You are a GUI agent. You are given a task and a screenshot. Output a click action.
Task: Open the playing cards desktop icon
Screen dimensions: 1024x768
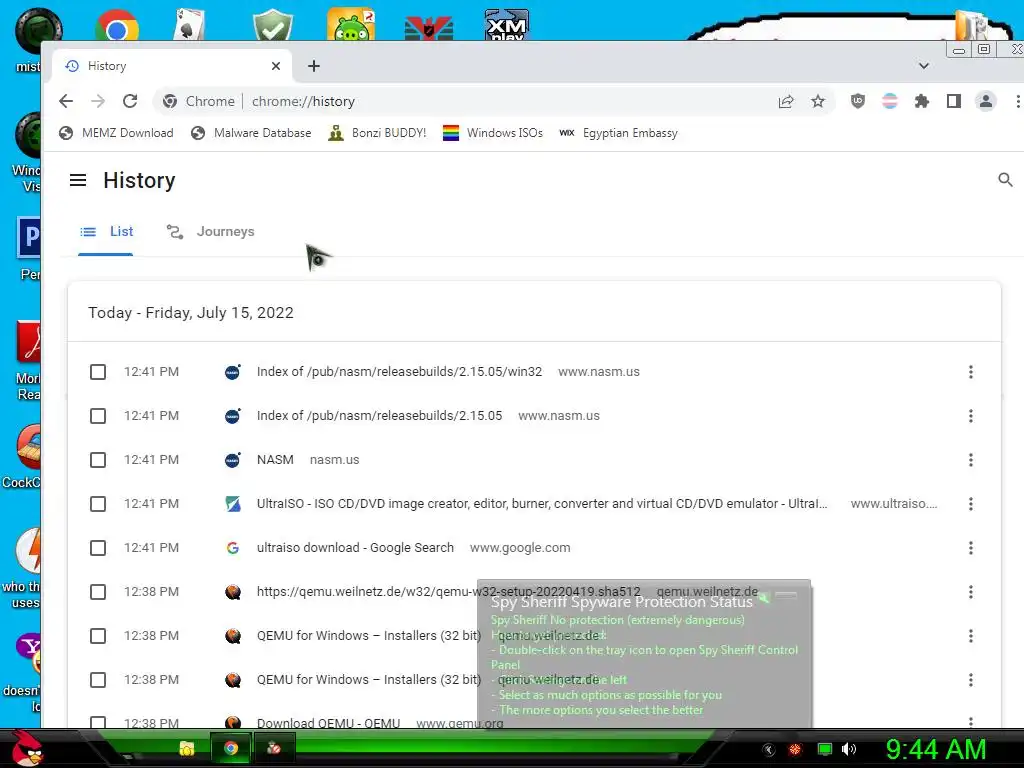[189, 26]
